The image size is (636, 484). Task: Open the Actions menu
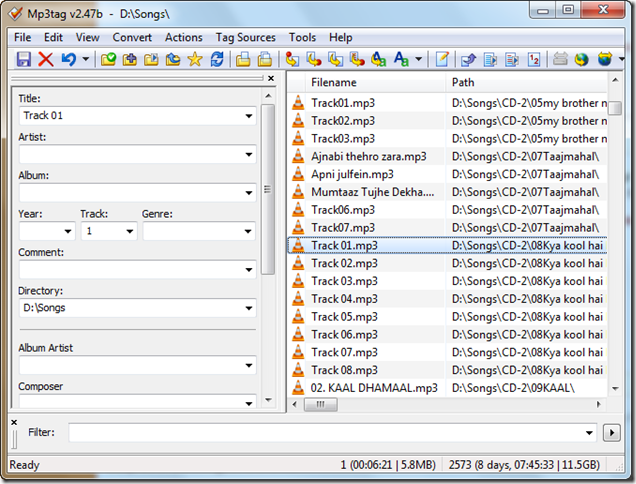[x=184, y=37]
